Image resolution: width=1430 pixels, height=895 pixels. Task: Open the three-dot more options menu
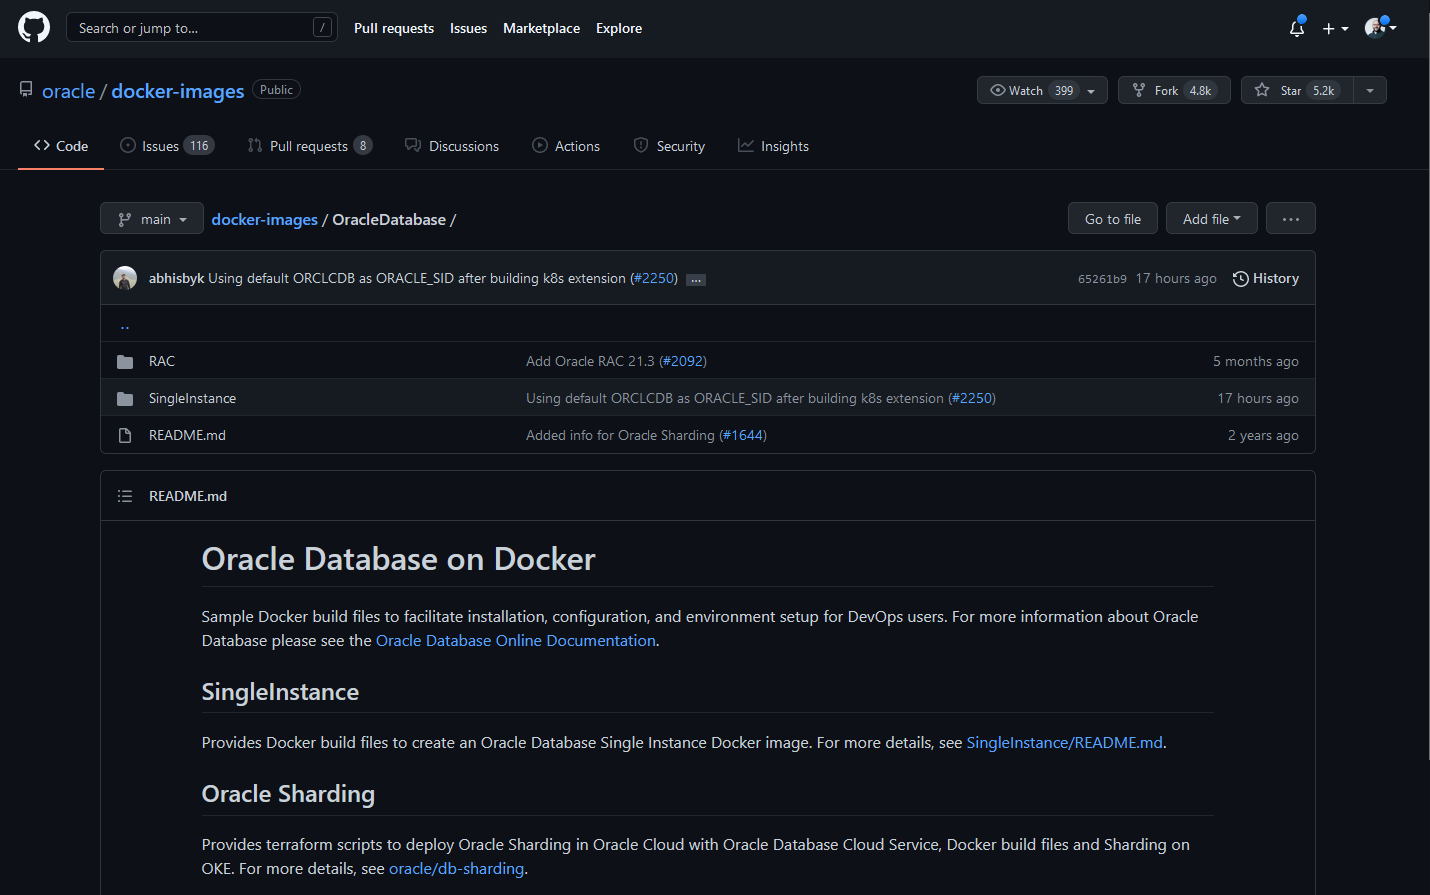point(1290,219)
